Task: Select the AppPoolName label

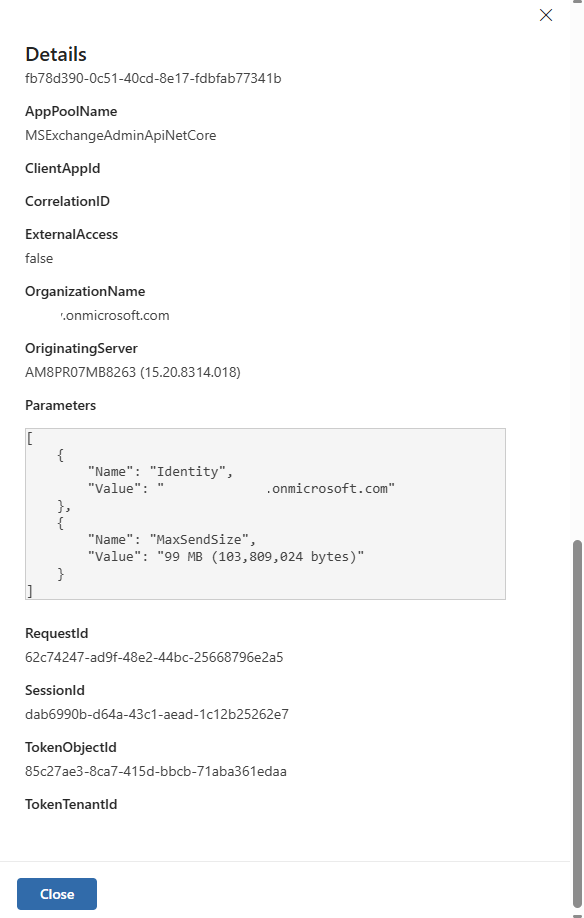Action: (x=70, y=111)
